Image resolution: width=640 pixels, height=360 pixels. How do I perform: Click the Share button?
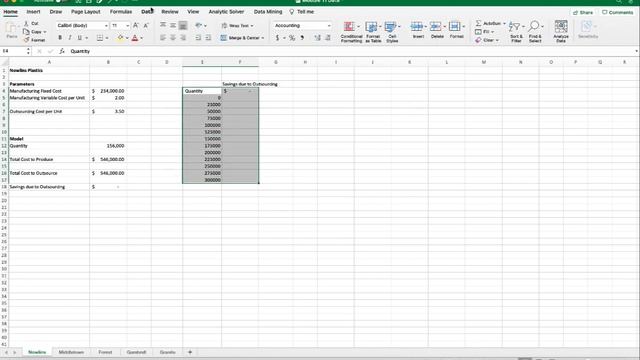tap(583, 13)
